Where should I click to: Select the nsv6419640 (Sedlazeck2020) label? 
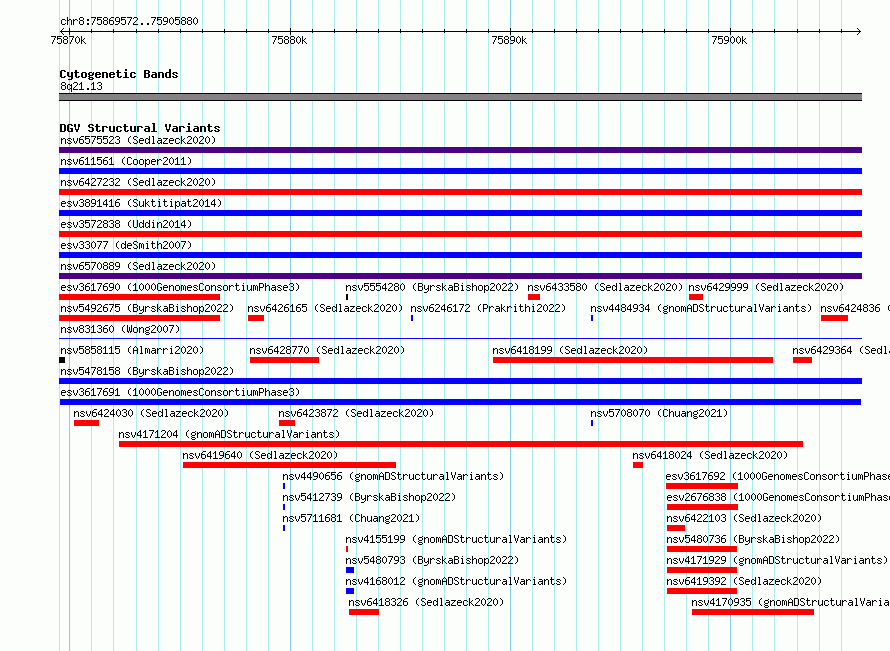point(260,455)
